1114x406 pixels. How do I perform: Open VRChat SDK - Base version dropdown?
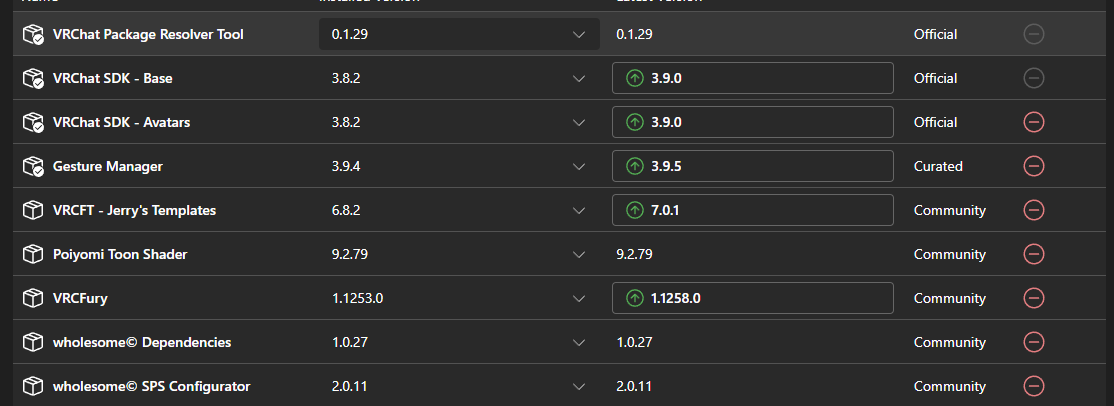(578, 78)
